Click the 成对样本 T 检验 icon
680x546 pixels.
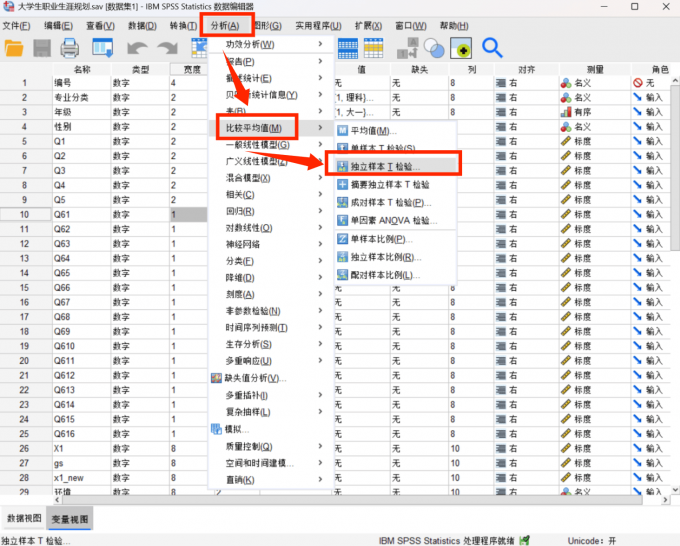click(343, 202)
